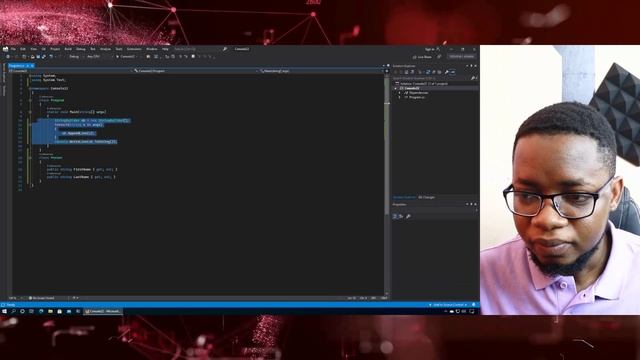The image size is (640, 360).
Task: Click the taskbar search icon
Action: click(x=13, y=311)
